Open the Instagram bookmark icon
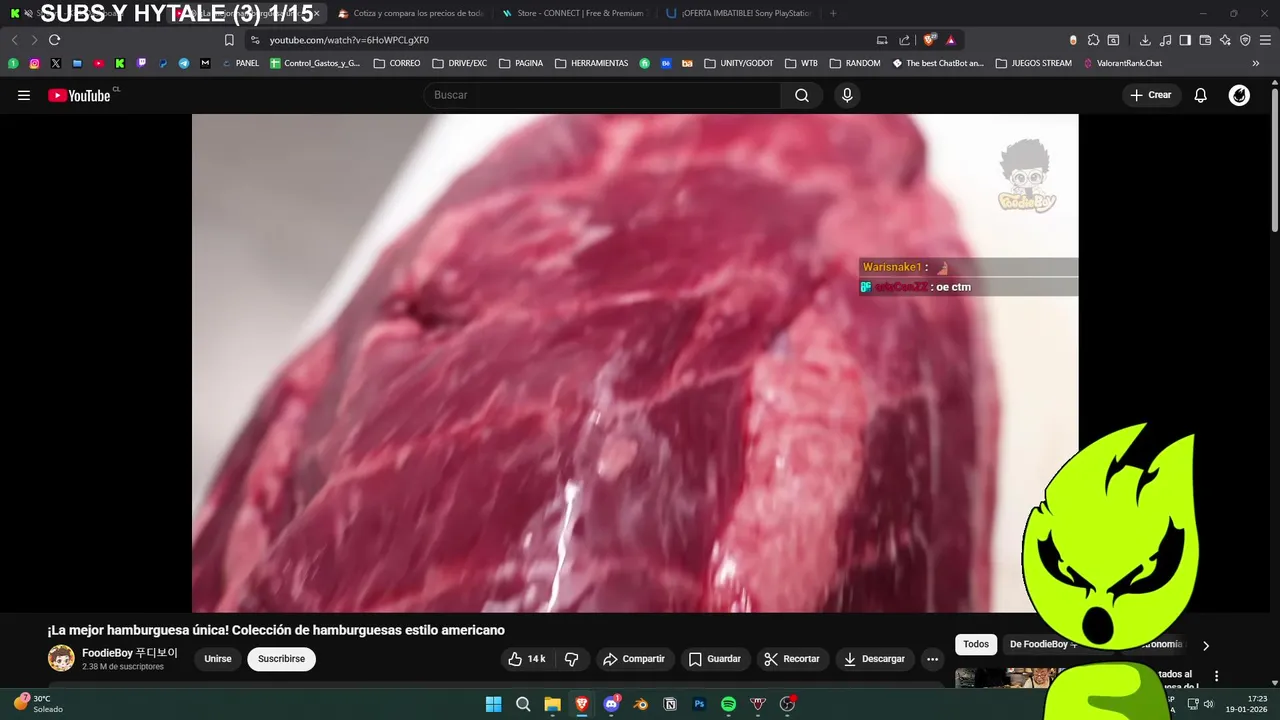Image resolution: width=1280 pixels, height=720 pixels. (x=34, y=63)
